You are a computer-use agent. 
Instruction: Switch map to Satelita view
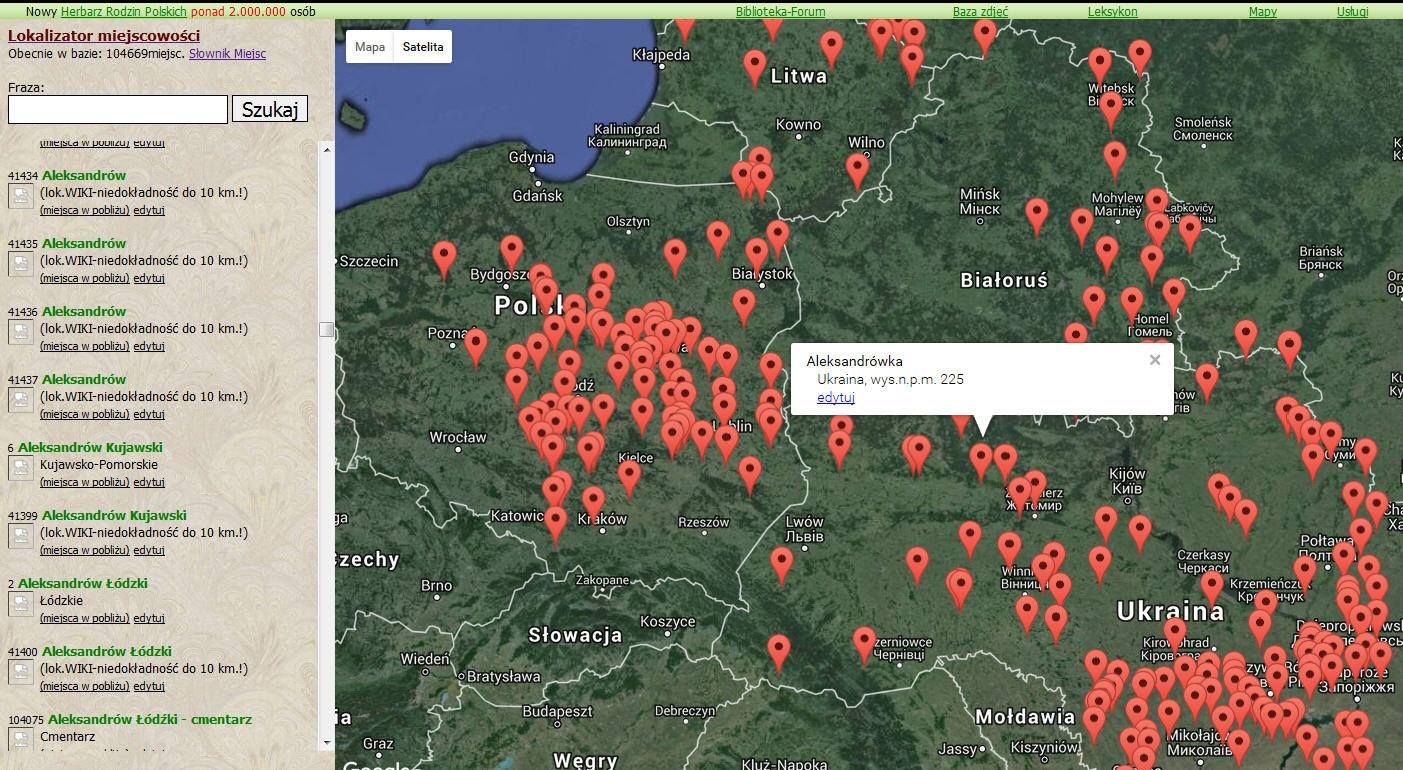tap(423, 47)
